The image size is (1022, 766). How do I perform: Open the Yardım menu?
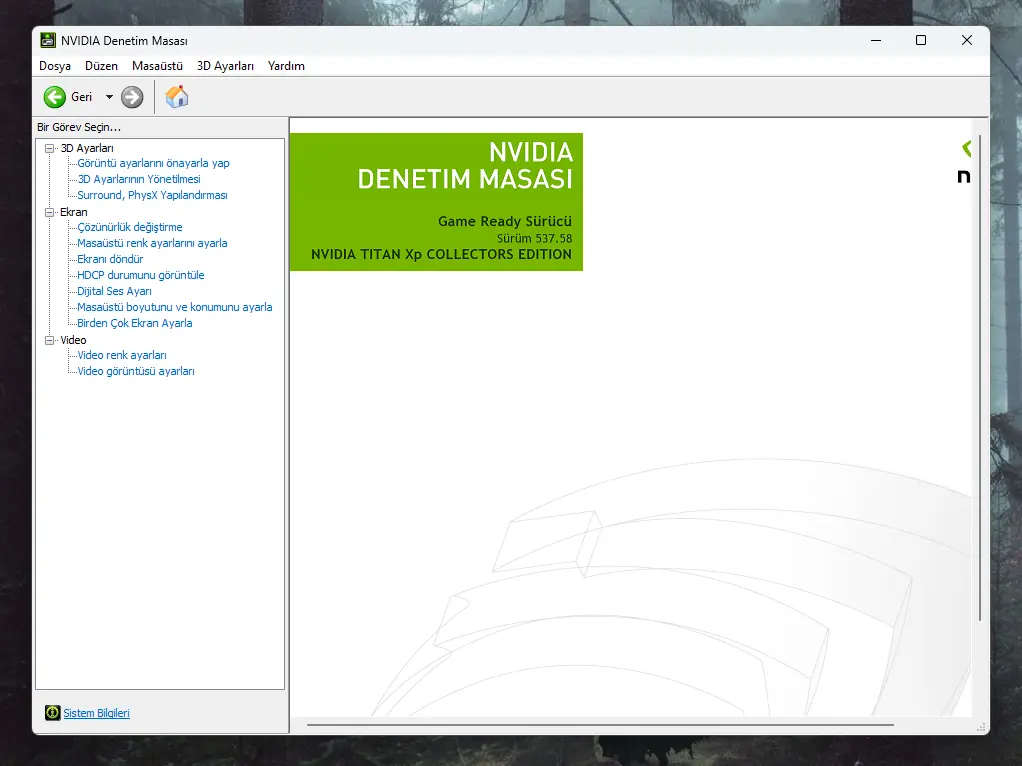(x=286, y=66)
